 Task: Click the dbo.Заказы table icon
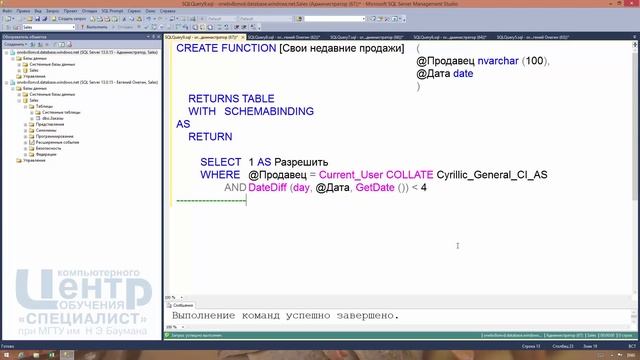38,118
